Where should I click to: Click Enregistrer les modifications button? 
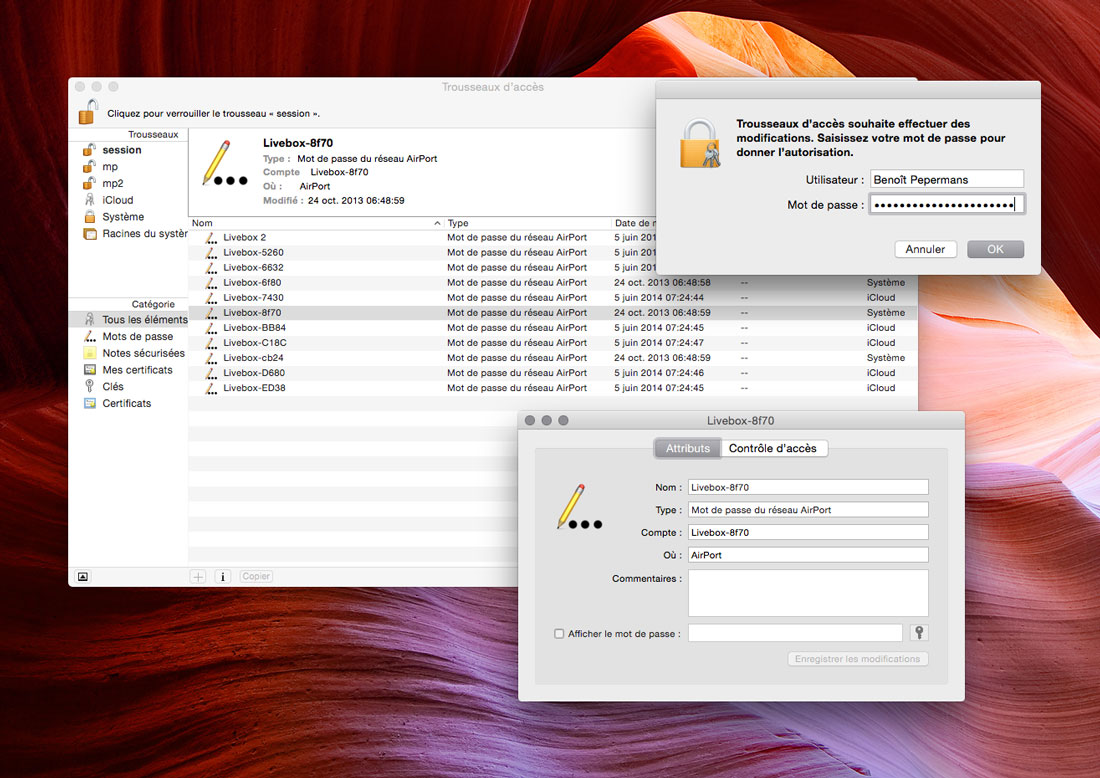click(x=857, y=659)
